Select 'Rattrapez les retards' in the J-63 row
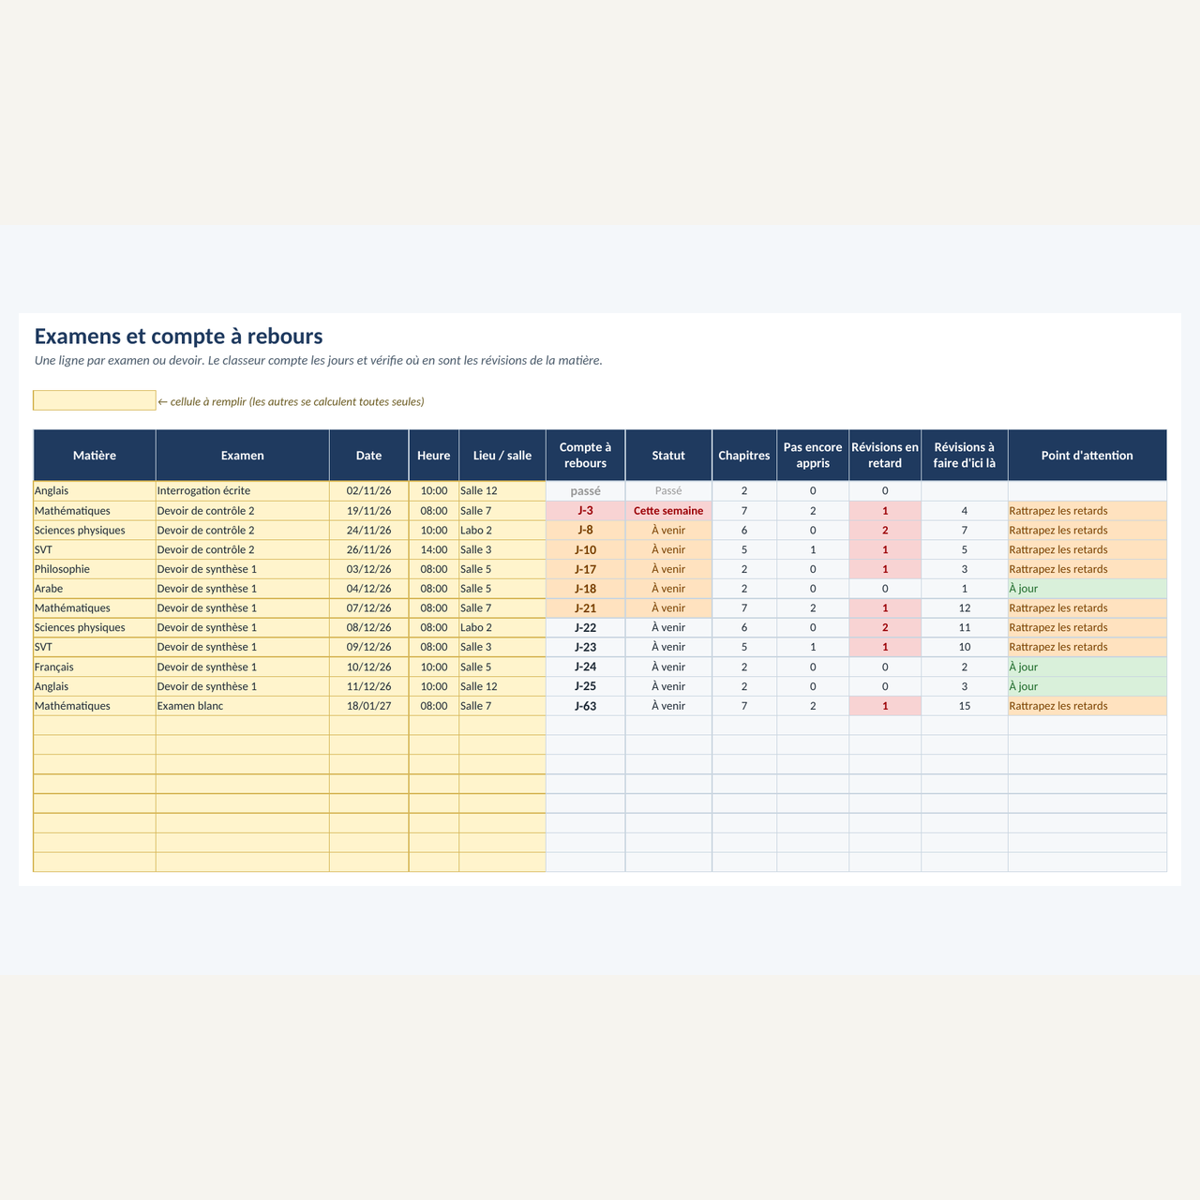This screenshot has height=1200, width=1200. [x=1087, y=706]
